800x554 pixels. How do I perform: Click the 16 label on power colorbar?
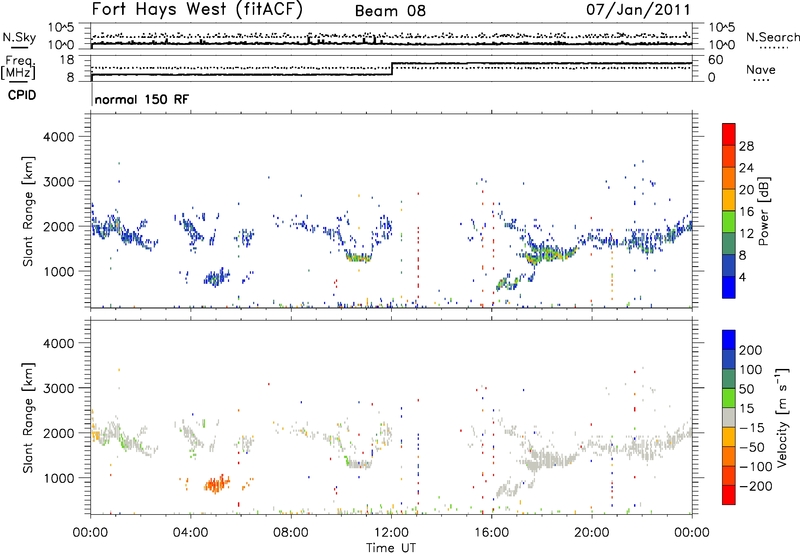tap(746, 212)
